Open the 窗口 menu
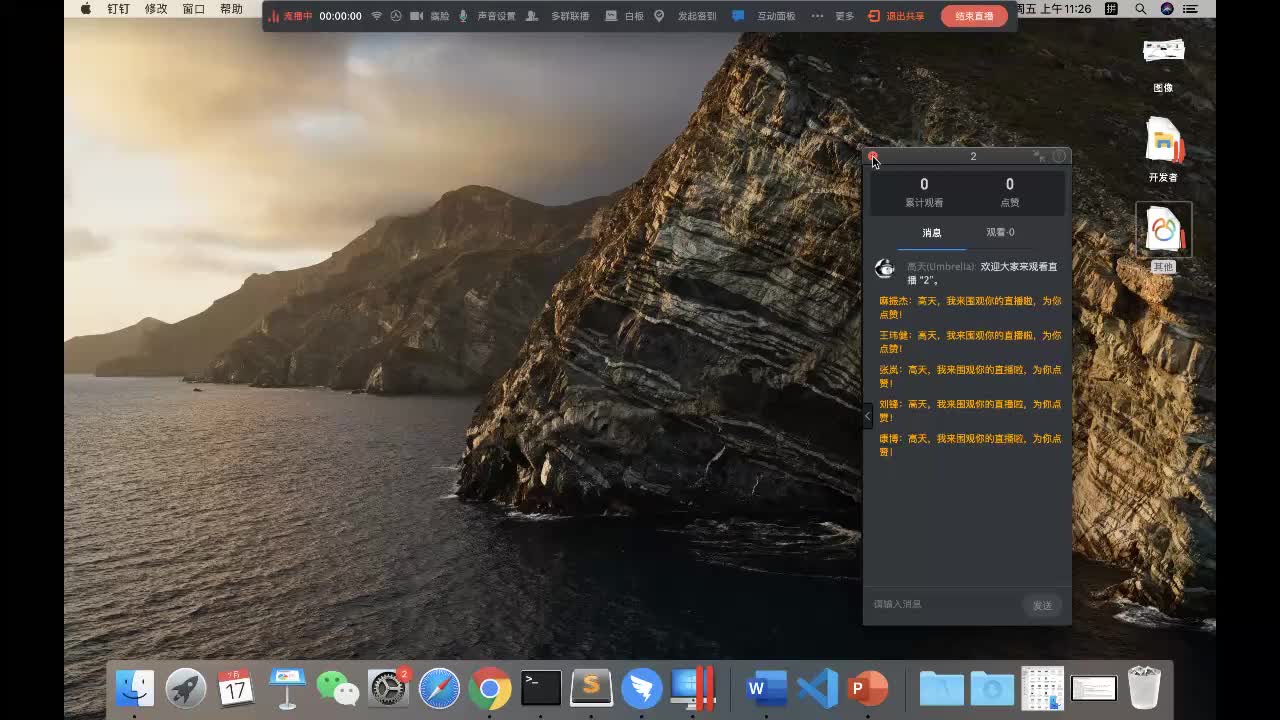The width and height of the screenshot is (1280, 720). tap(194, 9)
